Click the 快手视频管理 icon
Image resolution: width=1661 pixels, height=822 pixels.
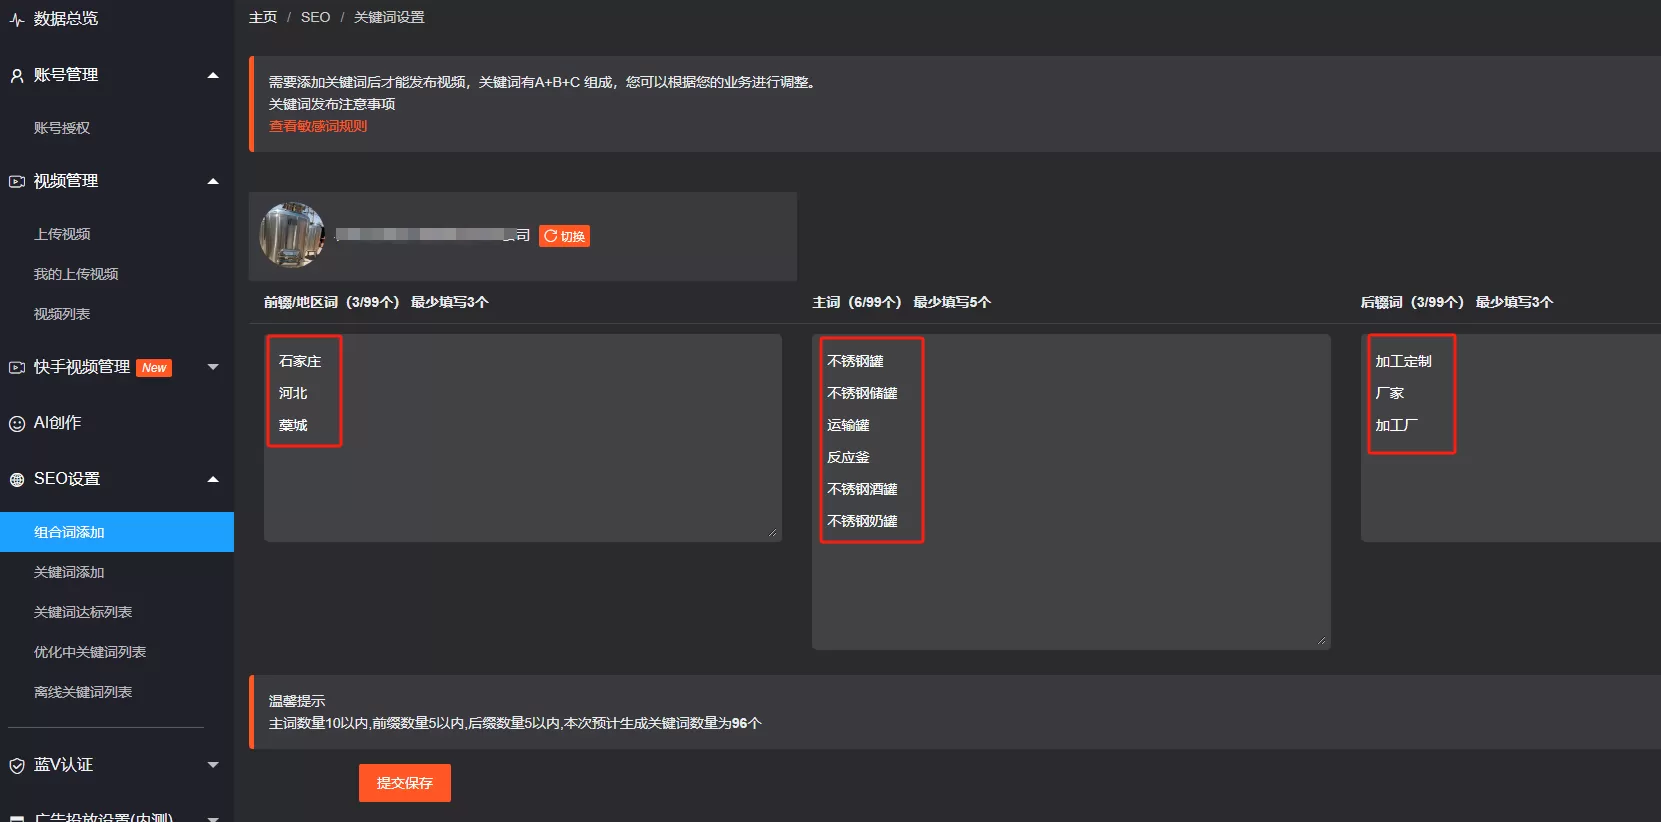coord(16,367)
